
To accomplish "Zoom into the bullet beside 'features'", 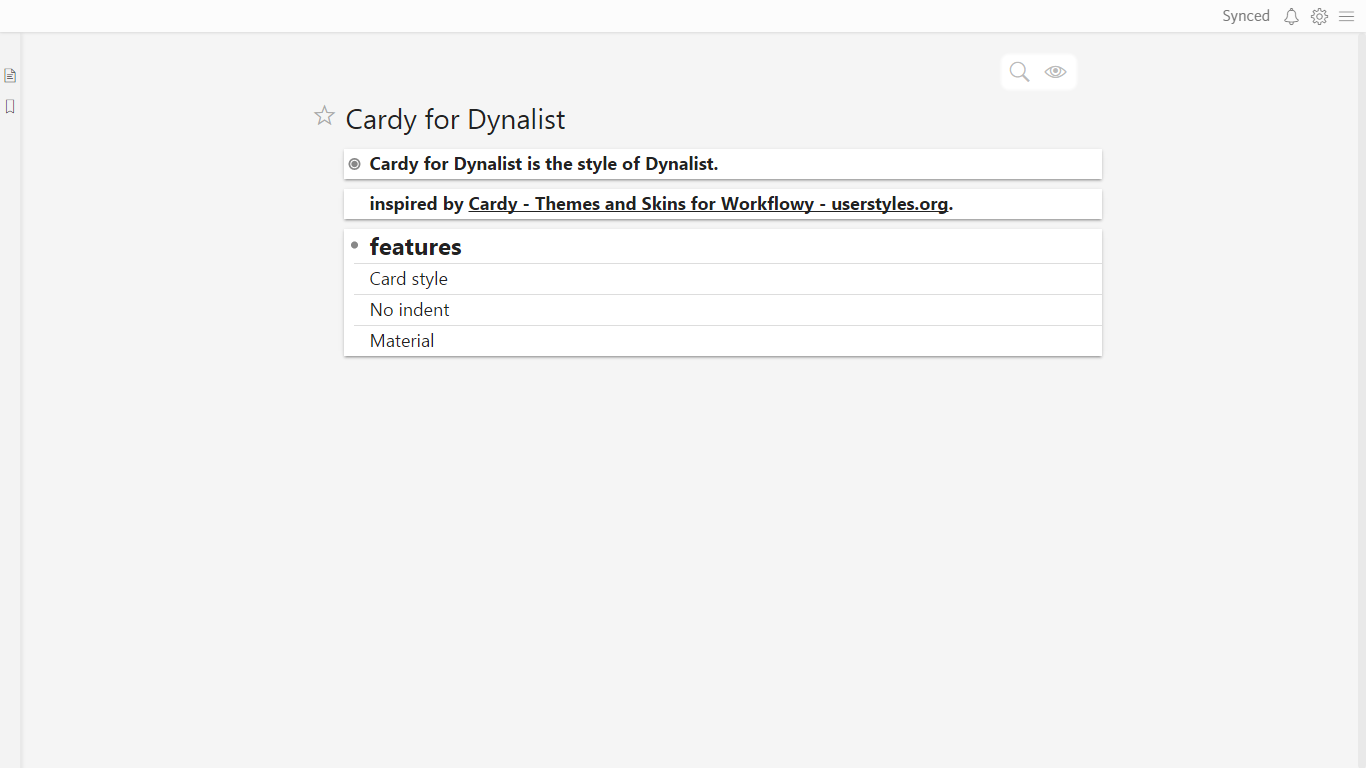I will pyautogui.click(x=354, y=244).
